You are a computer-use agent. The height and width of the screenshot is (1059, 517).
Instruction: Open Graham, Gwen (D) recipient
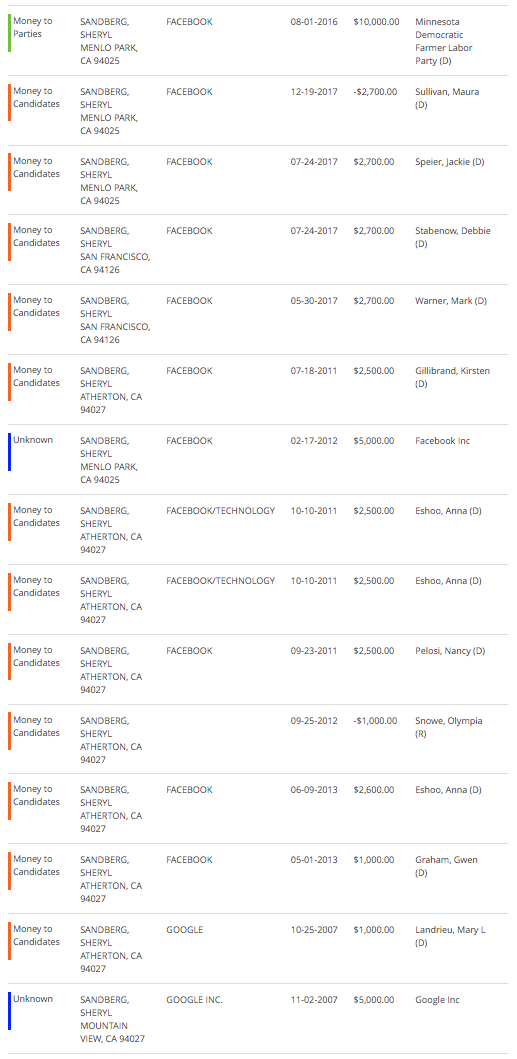tap(446, 866)
